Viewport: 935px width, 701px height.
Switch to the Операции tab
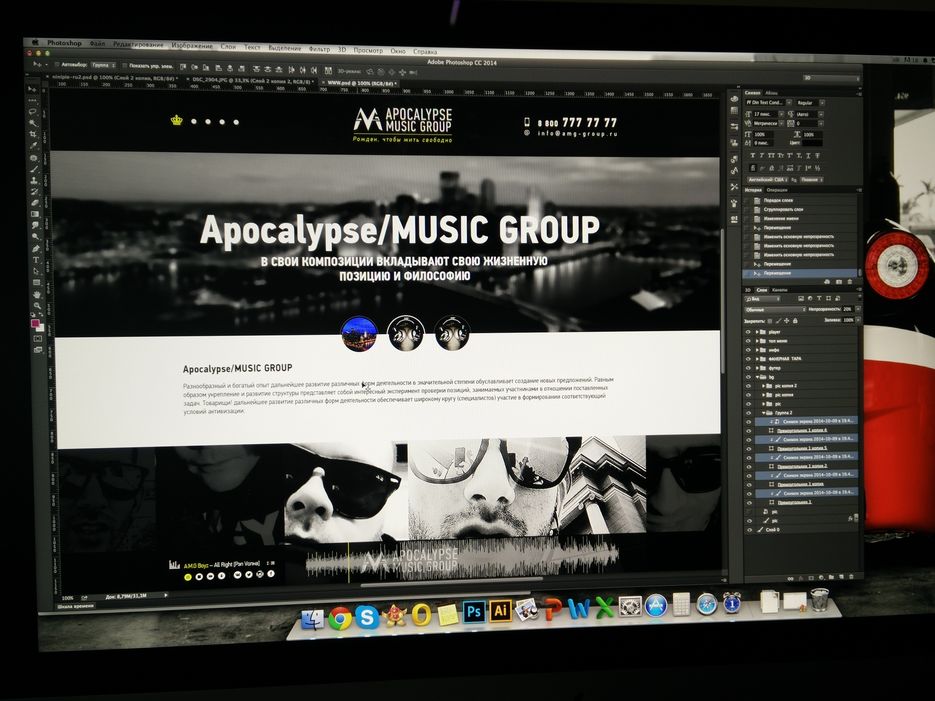click(777, 190)
